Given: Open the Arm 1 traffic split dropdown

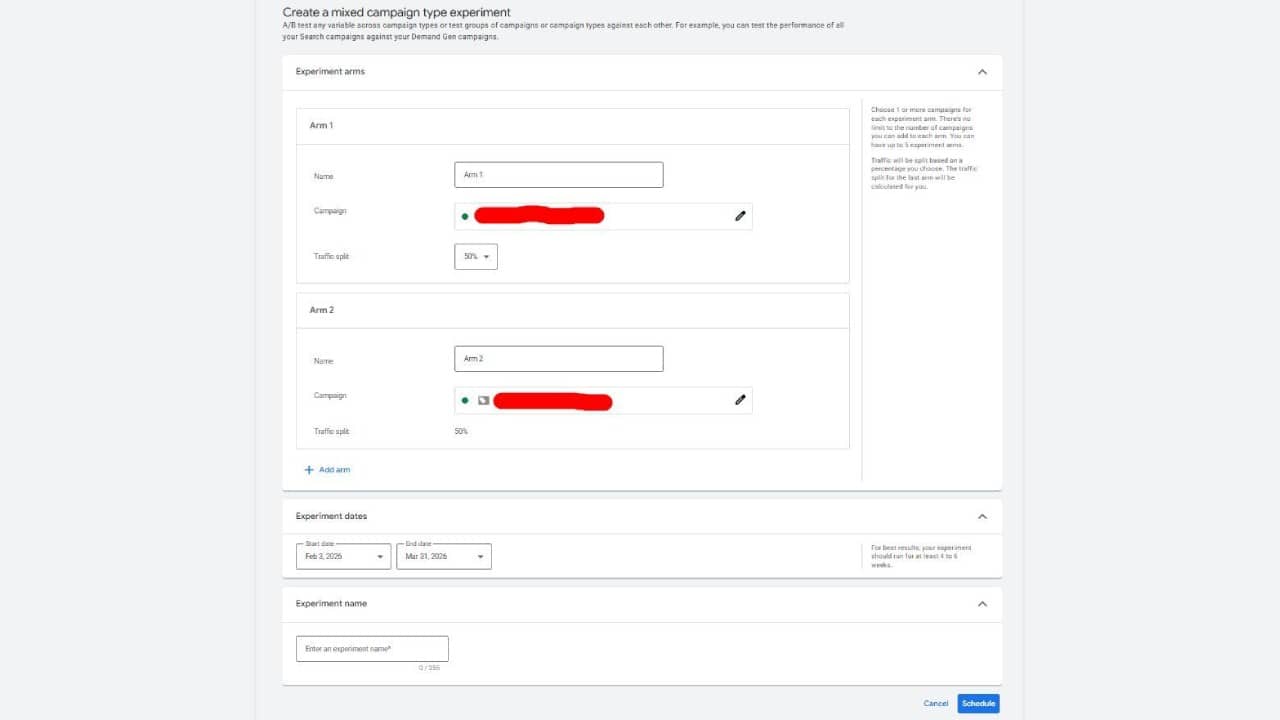Looking at the screenshot, I should point(476,257).
